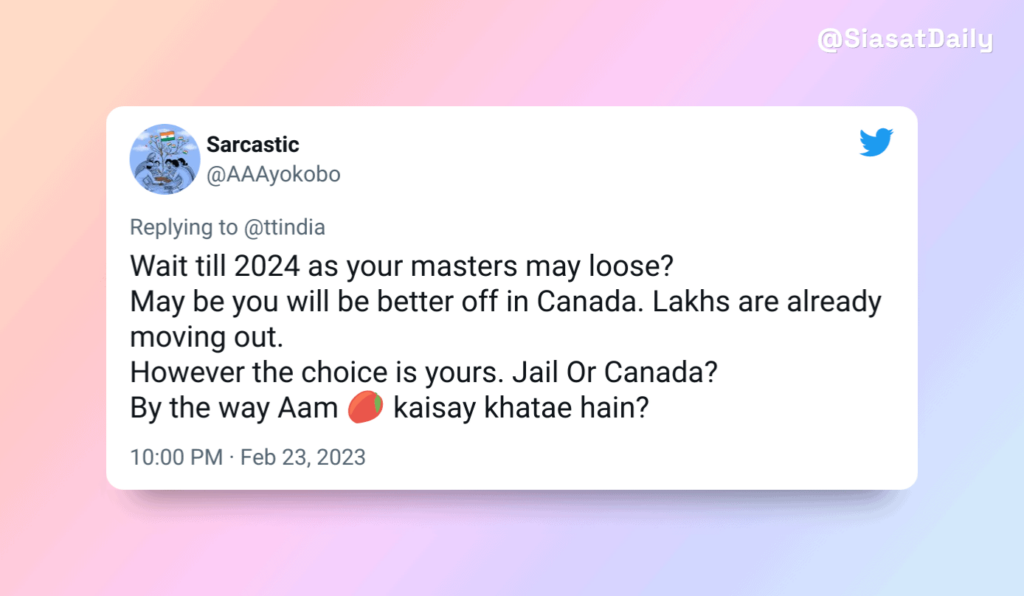Open the Sarcastic display name
The width and height of the screenshot is (1024, 596).
pyautogui.click(x=253, y=145)
